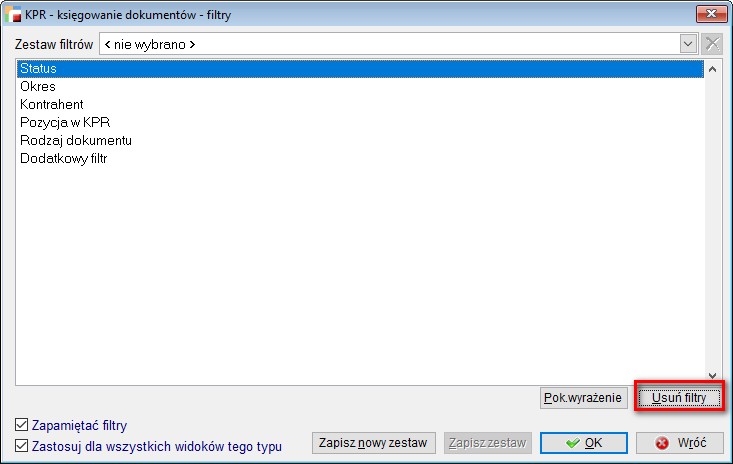Pick the Rodzaj dokumentu filter
The height and width of the screenshot is (464, 733).
click(x=76, y=141)
